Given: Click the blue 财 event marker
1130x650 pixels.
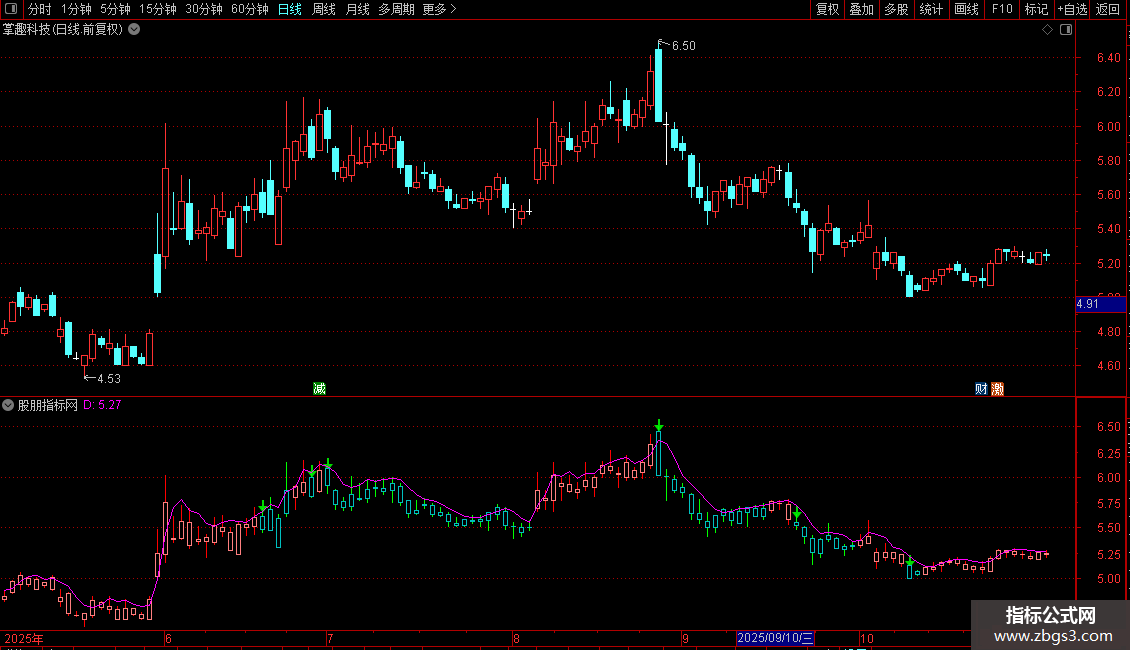Looking at the screenshot, I should pos(981,389).
